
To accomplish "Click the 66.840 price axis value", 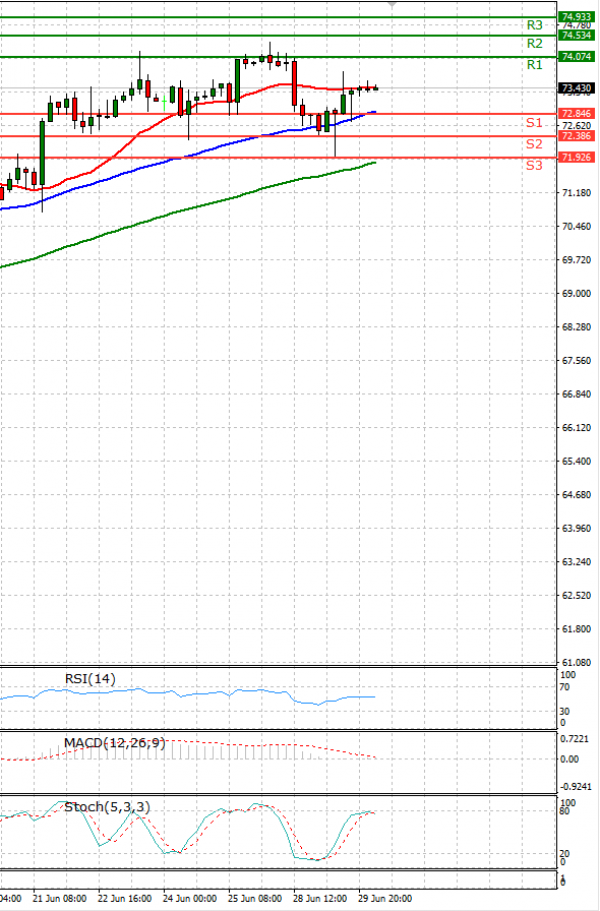I will [x=577, y=394].
